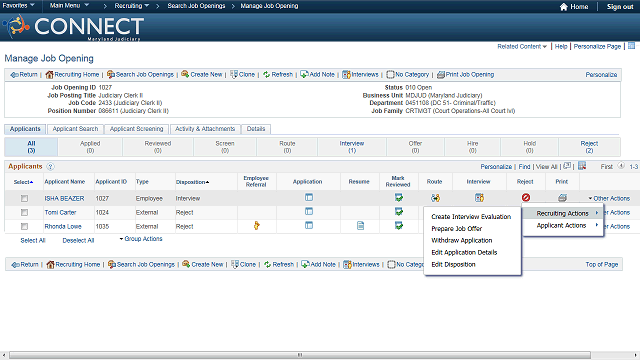
Task: Sort by the Disposition column header
Action: (192, 182)
